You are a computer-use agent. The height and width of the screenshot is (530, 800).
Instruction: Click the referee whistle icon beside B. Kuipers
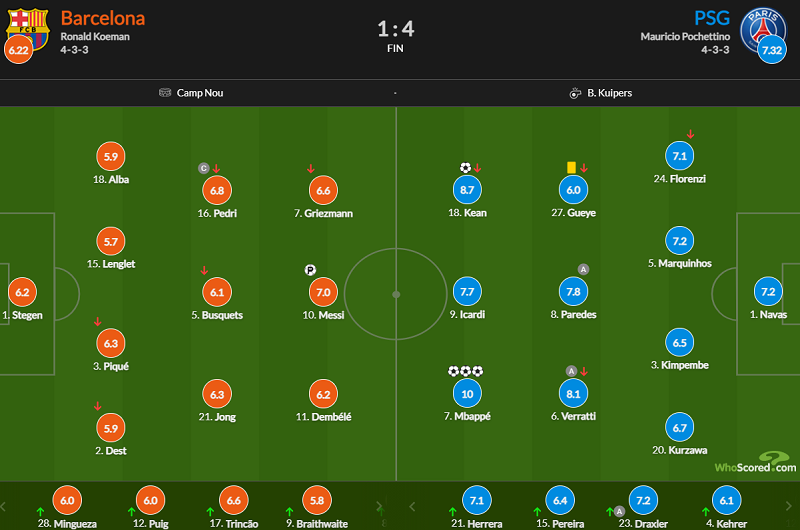pos(575,93)
